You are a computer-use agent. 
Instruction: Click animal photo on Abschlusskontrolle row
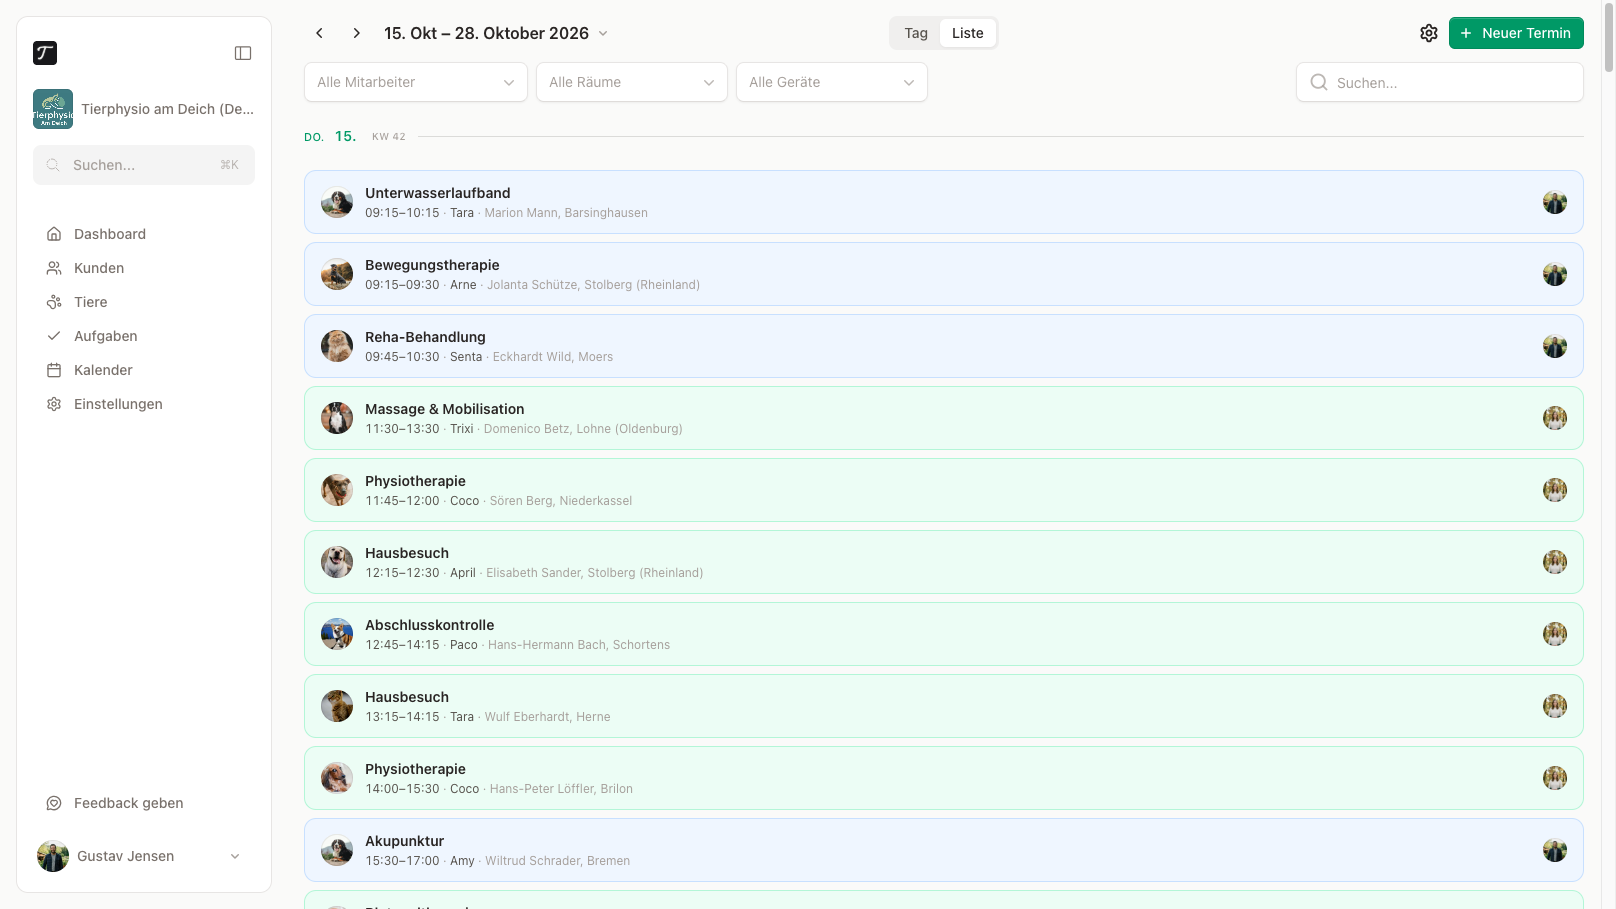click(337, 634)
